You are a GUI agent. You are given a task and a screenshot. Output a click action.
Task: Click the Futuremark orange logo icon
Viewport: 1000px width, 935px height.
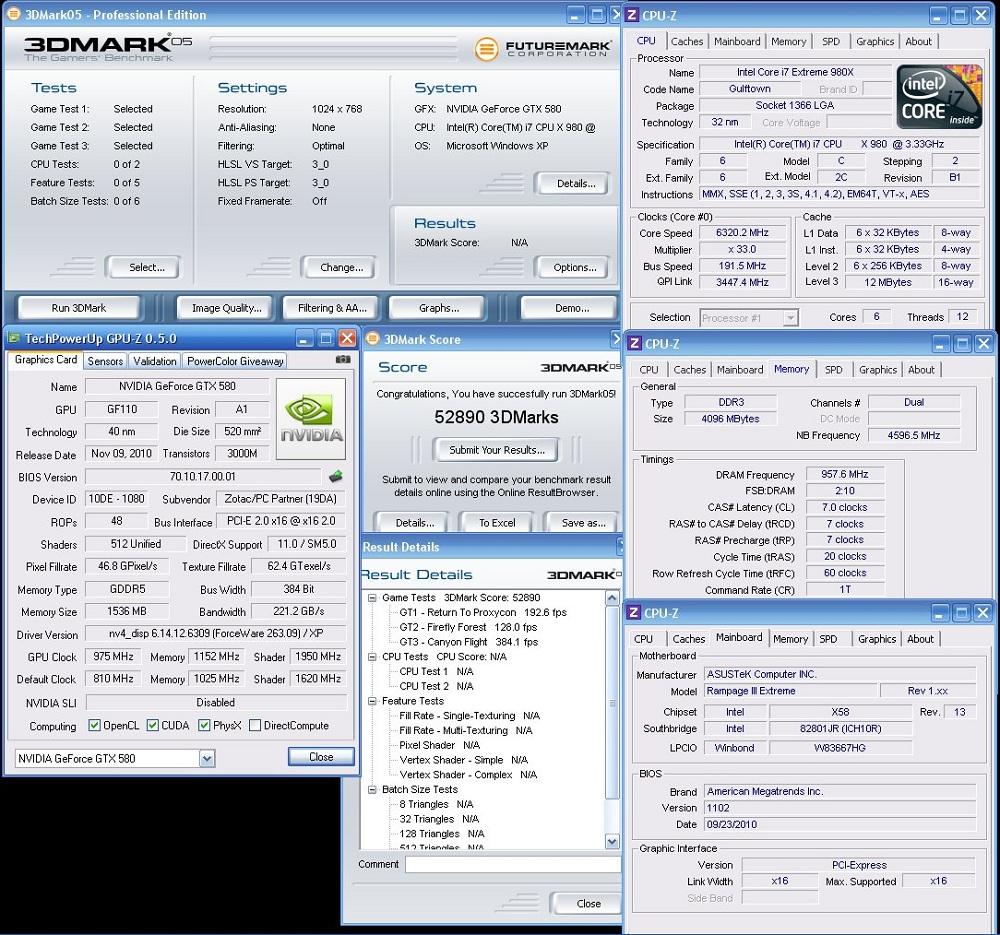click(x=486, y=49)
